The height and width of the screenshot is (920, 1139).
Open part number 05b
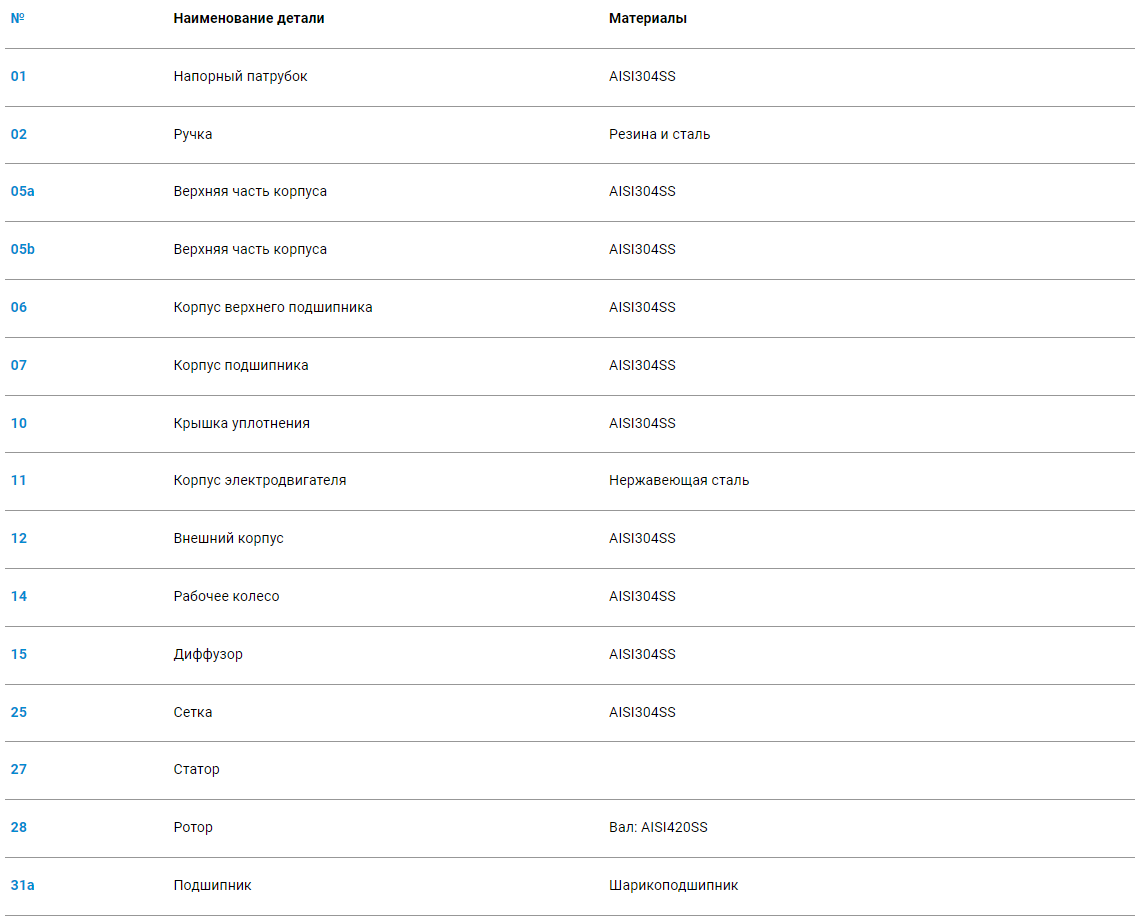(23, 249)
